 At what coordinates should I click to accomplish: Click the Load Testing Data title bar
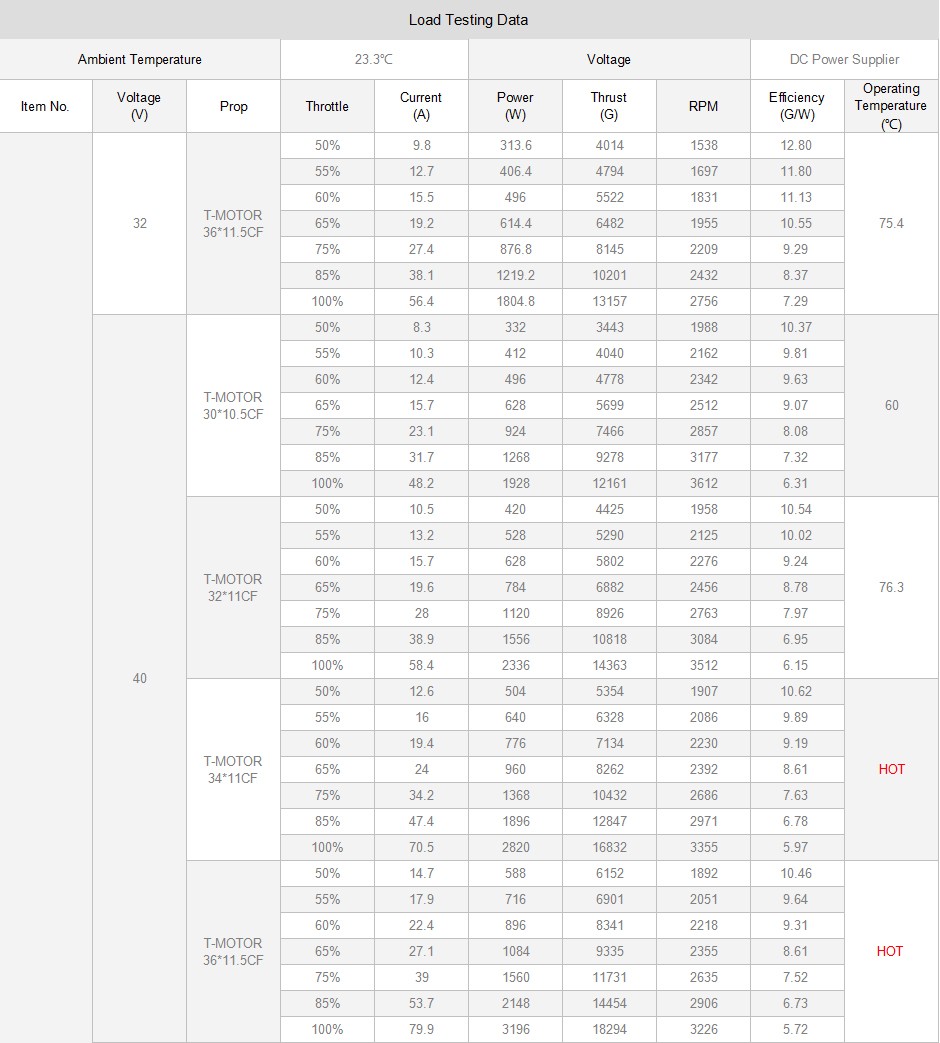click(x=469, y=20)
